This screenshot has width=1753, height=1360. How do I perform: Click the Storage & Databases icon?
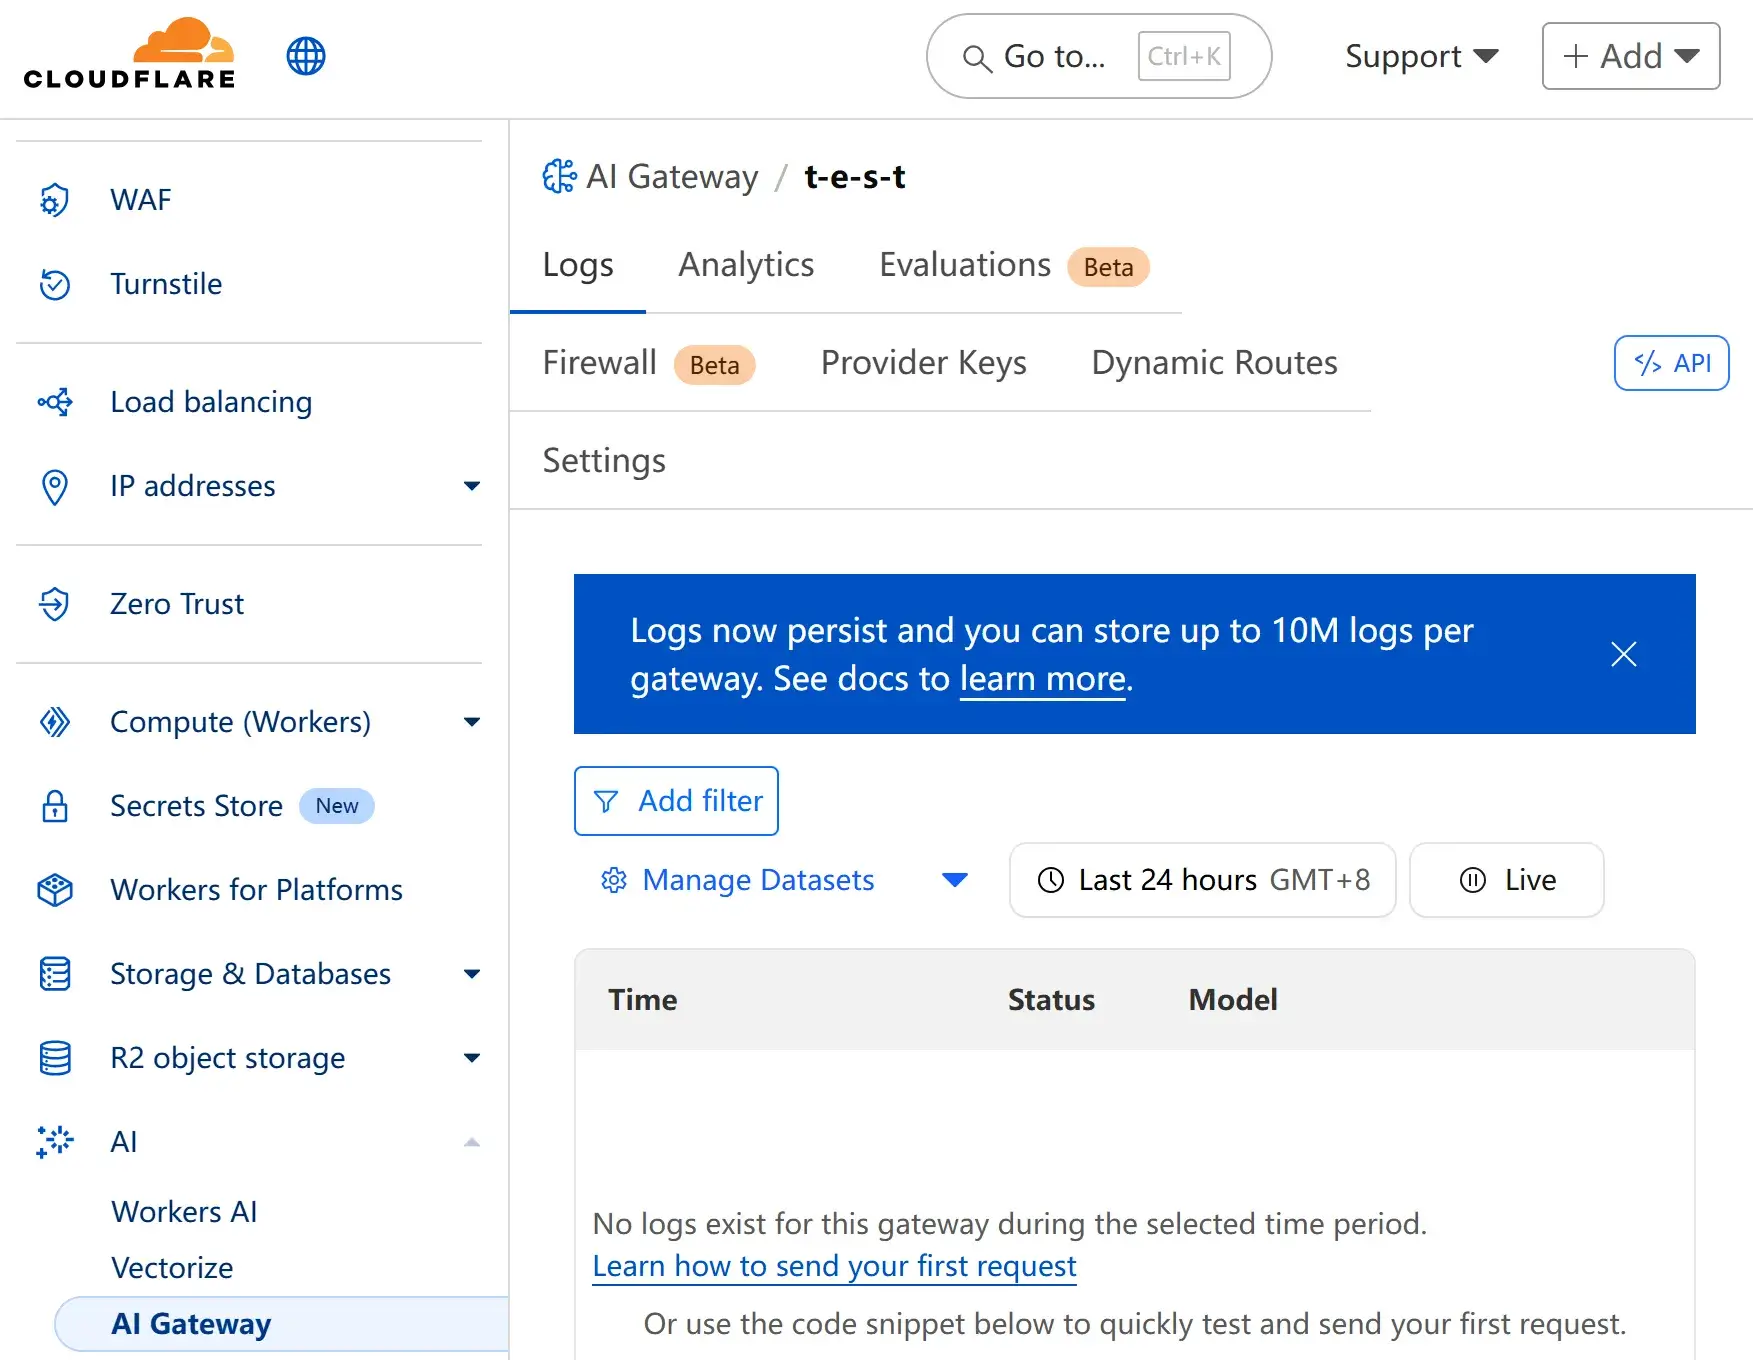click(55, 974)
